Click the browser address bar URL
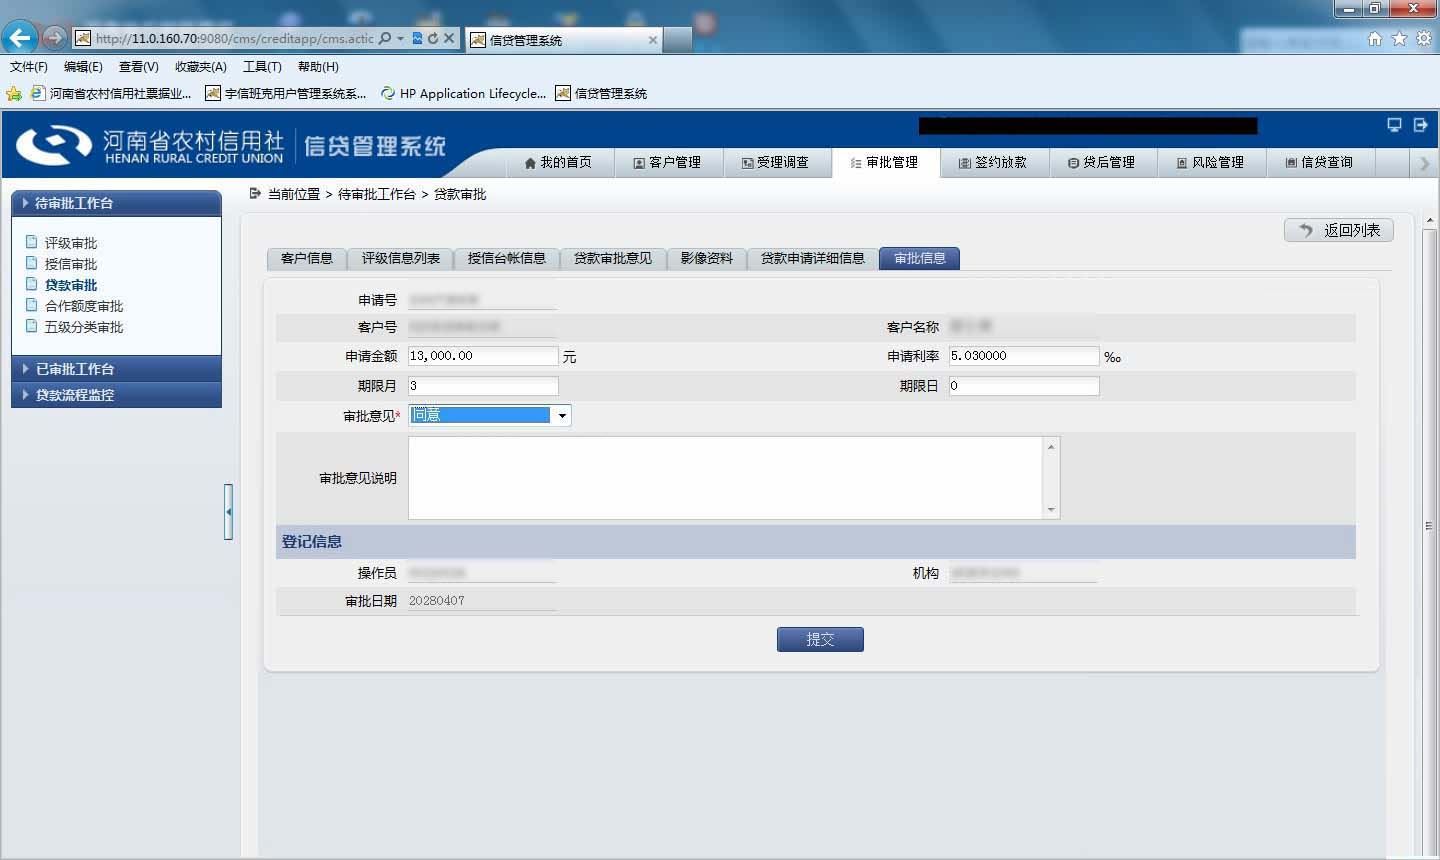 click(x=234, y=38)
